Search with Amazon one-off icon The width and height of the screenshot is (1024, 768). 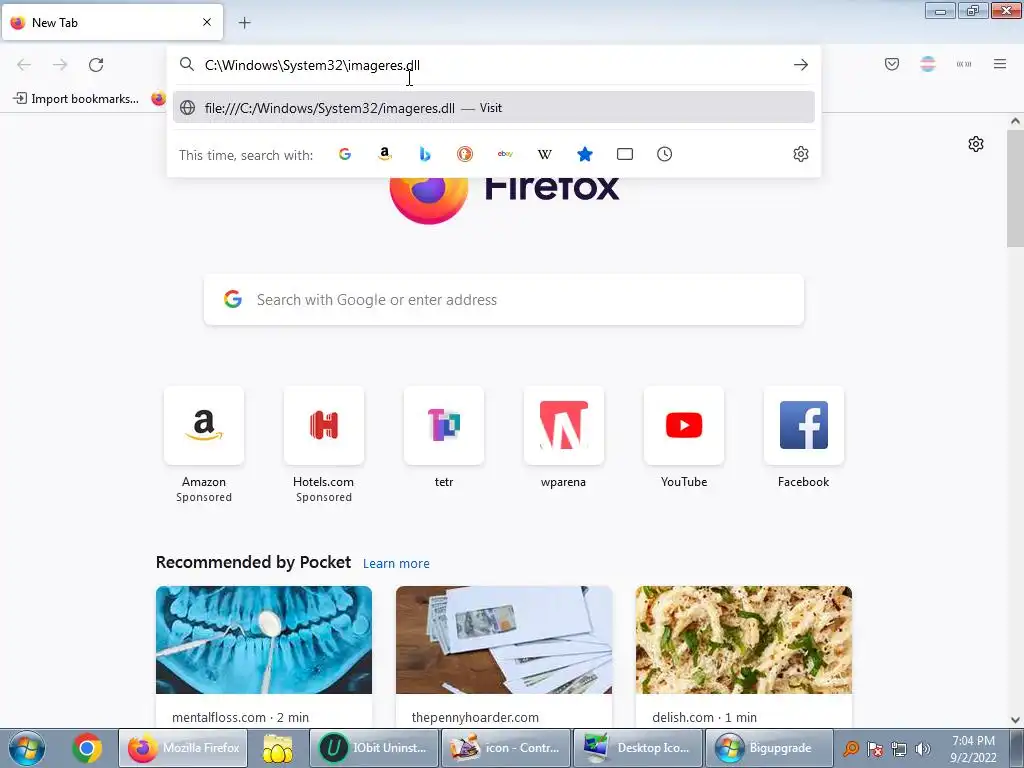pyautogui.click(x=385, y=154)
